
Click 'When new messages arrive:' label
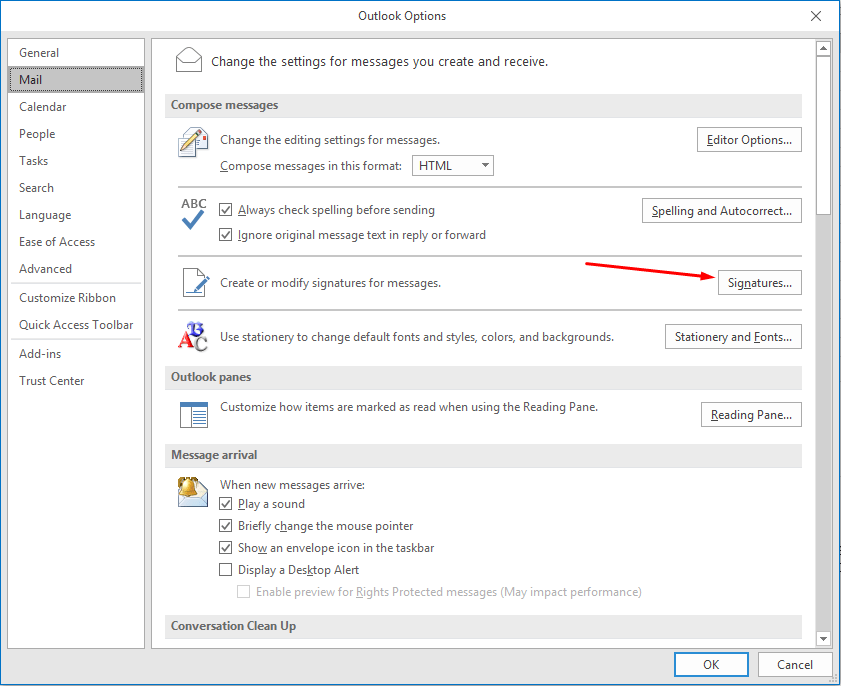[x=292, y=485]
